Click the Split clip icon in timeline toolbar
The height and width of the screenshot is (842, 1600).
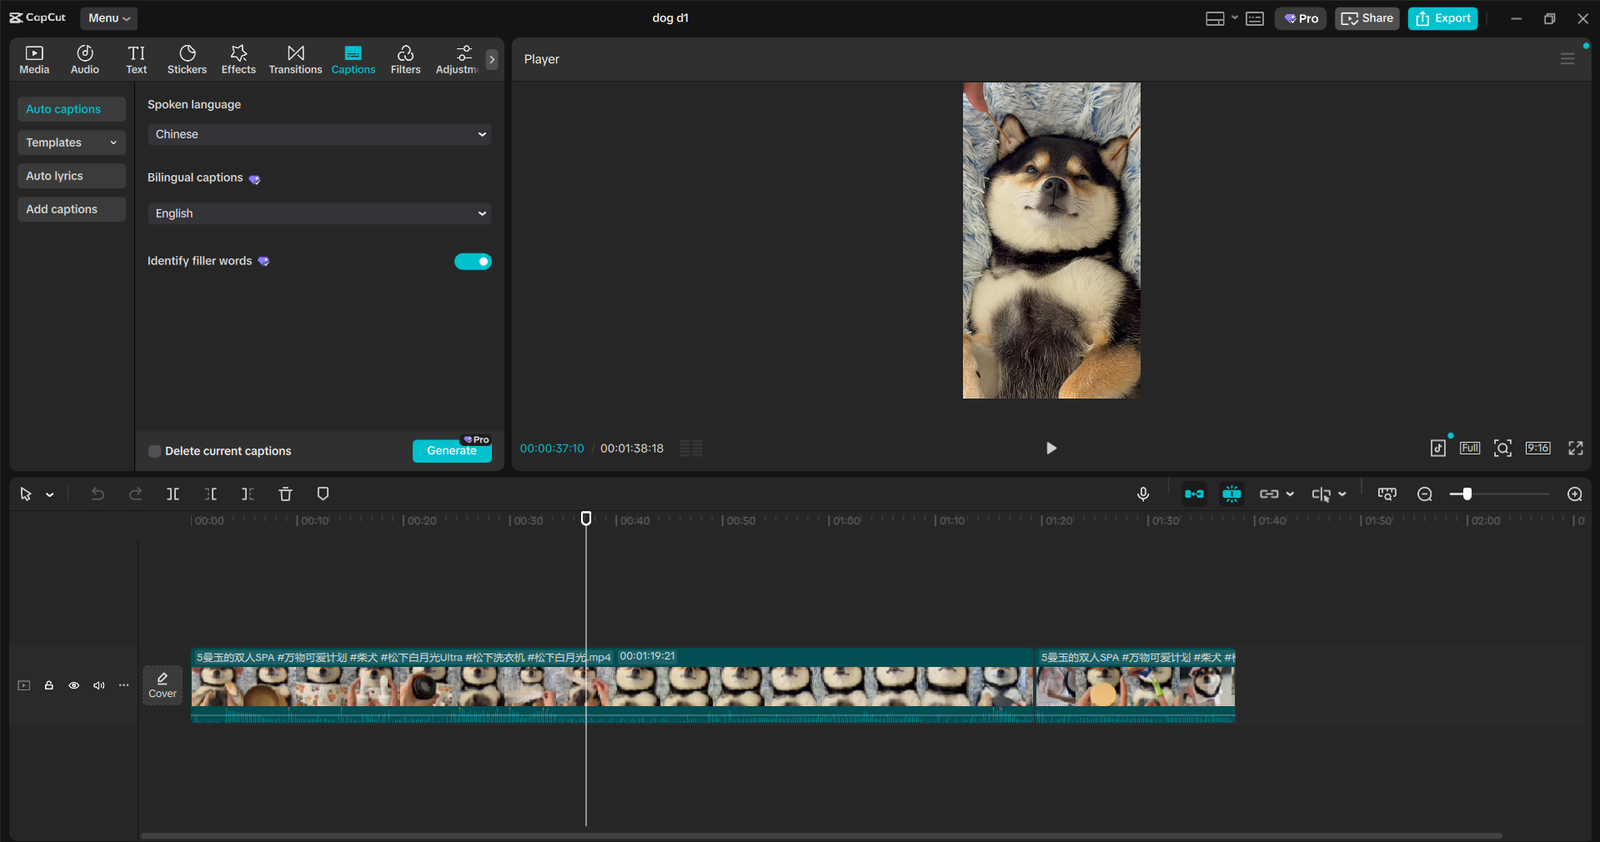[x=173, y=494]
